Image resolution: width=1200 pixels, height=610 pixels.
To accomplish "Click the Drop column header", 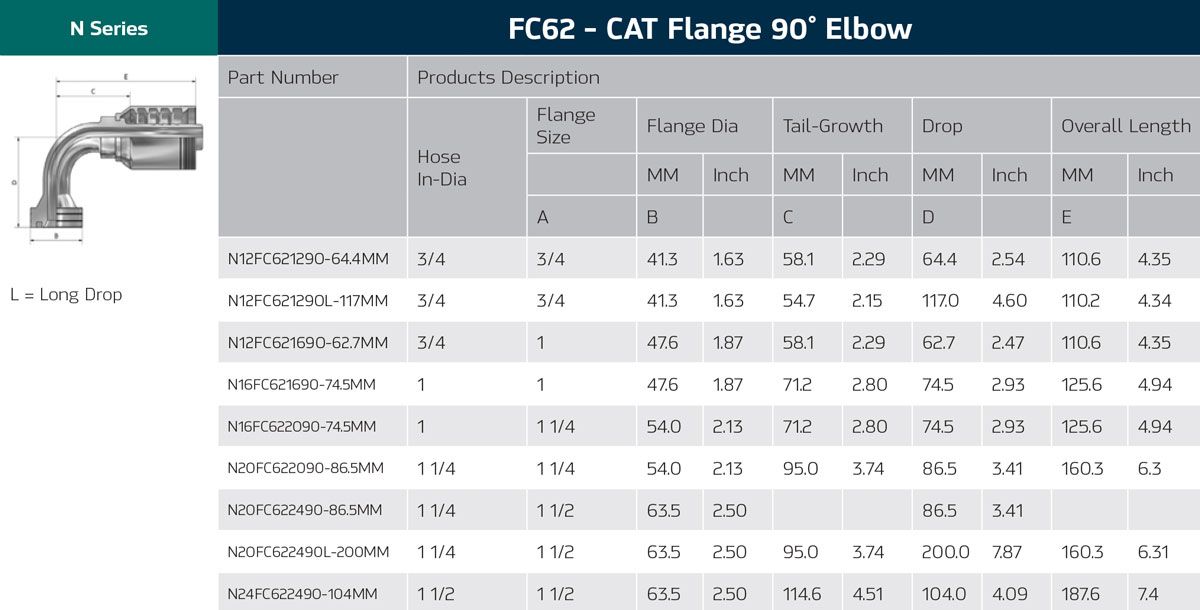I will pos(942,126).
